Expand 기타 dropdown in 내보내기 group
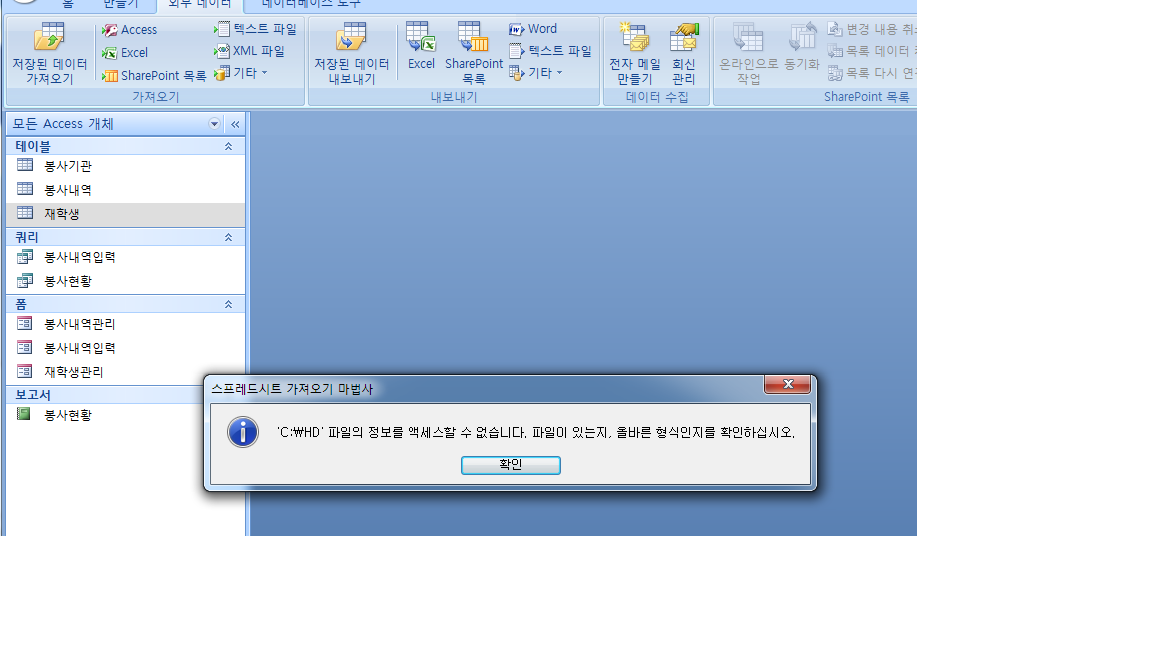 coord(536,73)
